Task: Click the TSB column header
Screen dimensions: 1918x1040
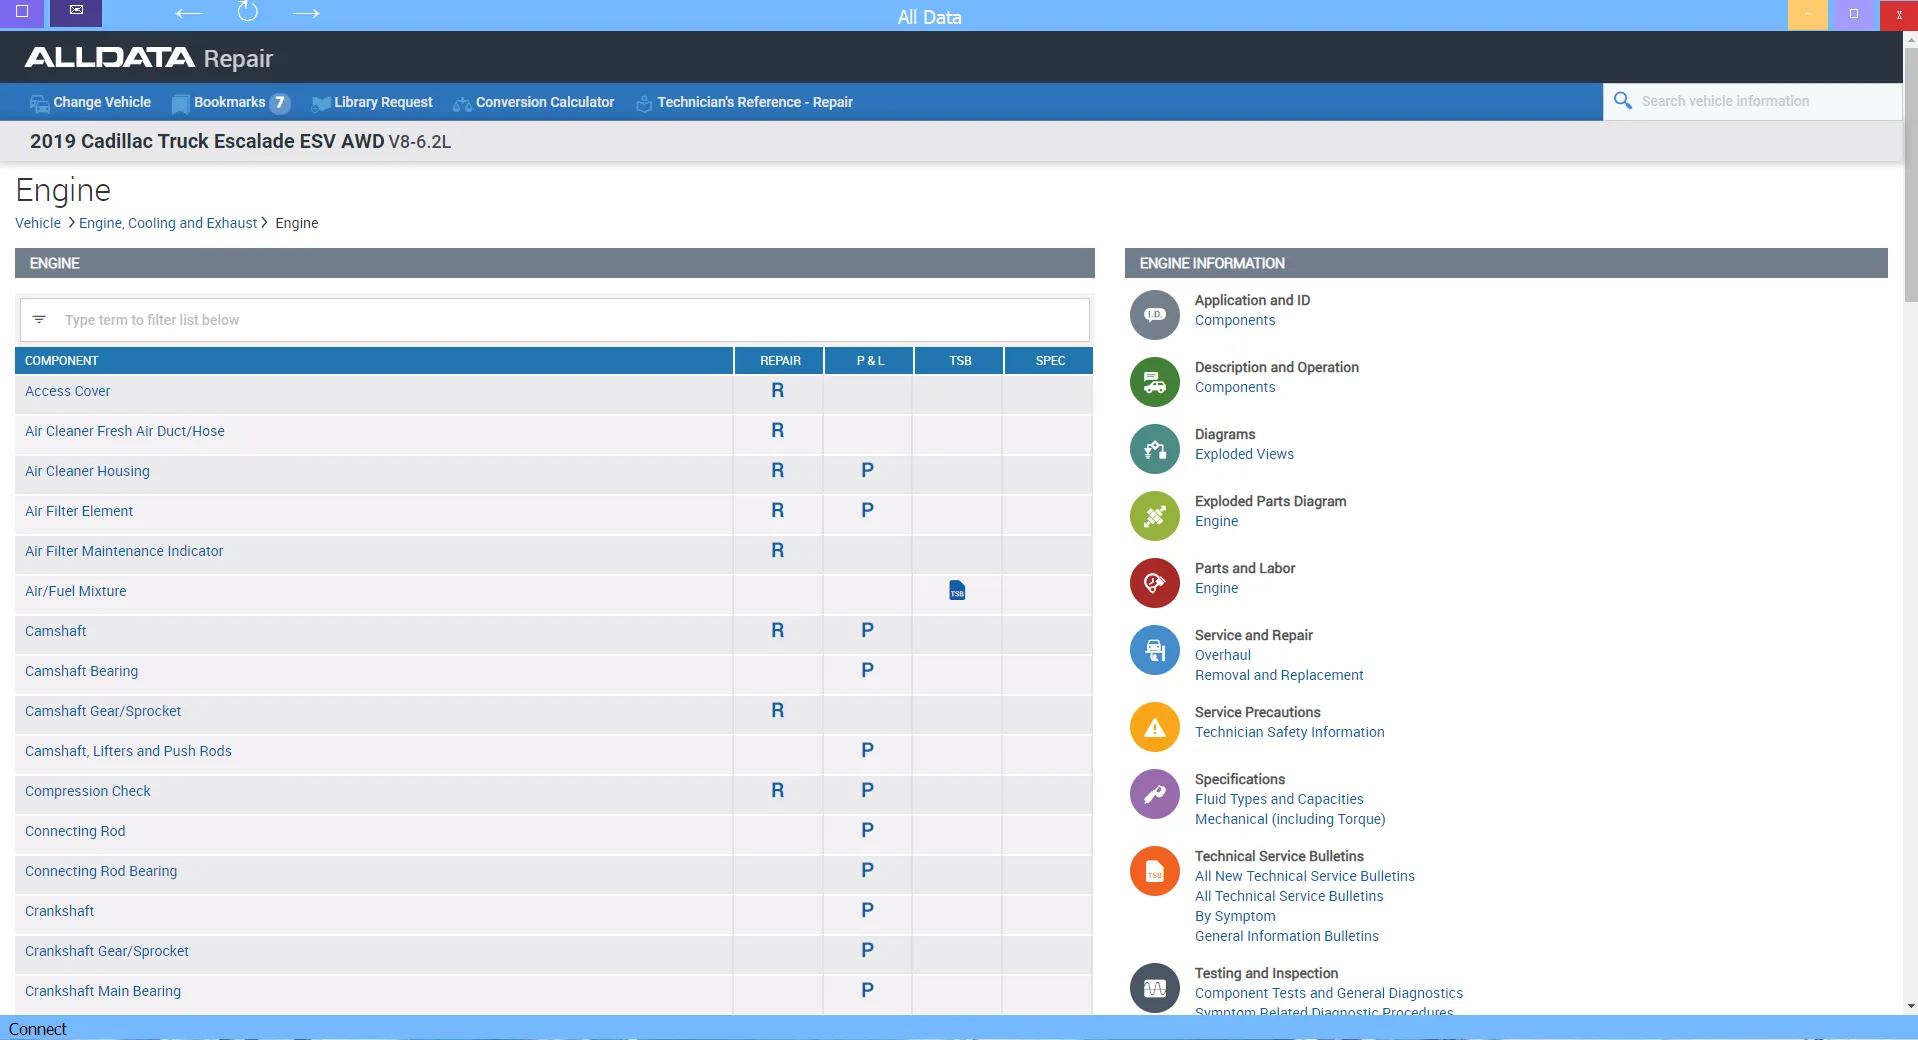Action: click(x=960, y=361)
